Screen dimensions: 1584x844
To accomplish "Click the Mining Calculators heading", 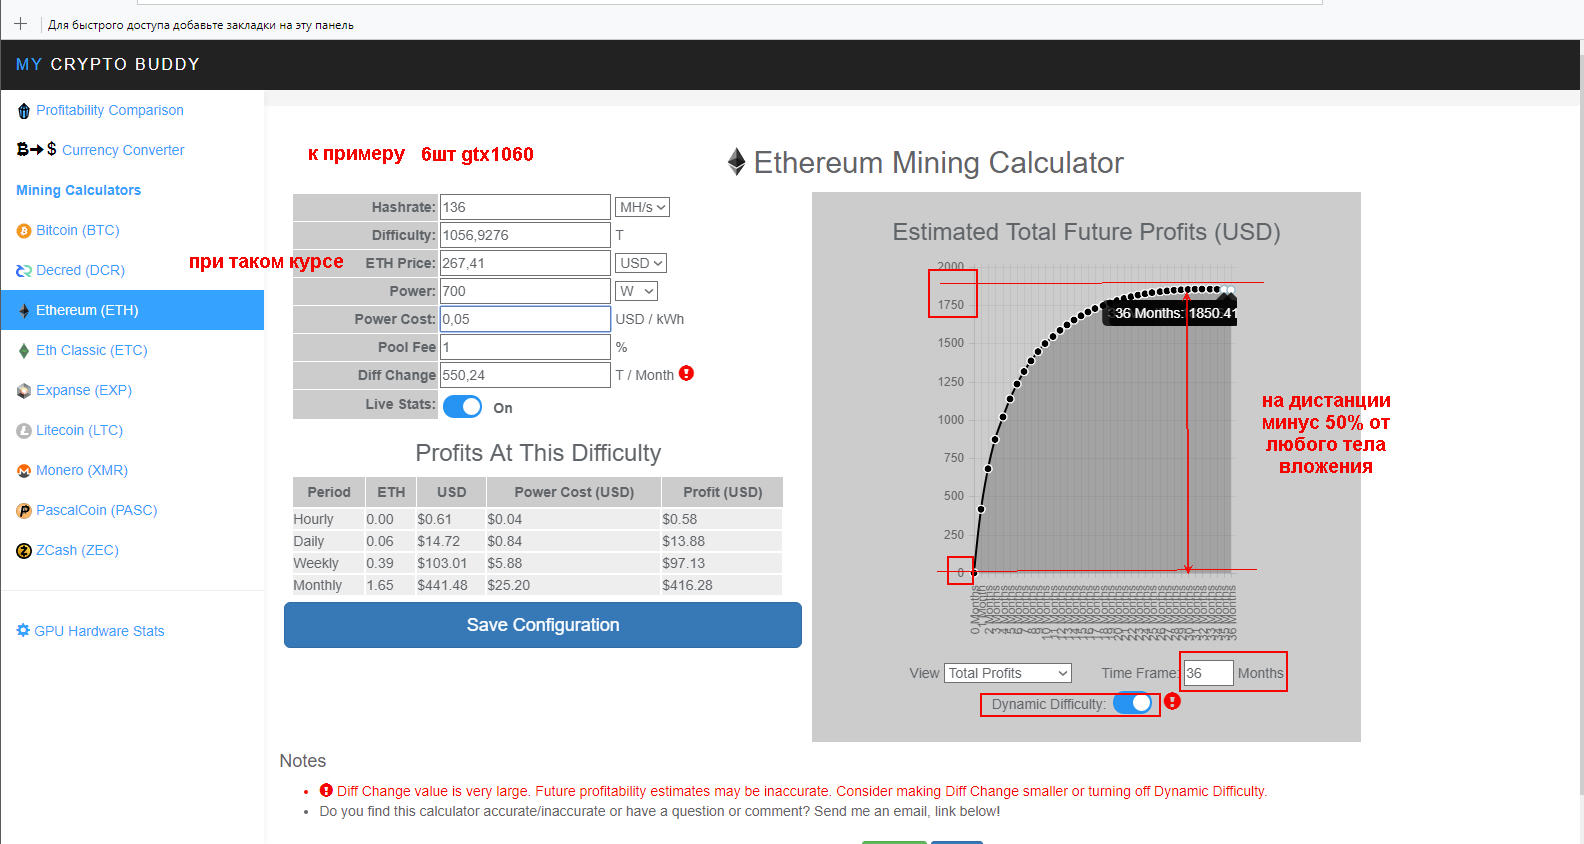I will pyautogui.click(x=78, y=190).
